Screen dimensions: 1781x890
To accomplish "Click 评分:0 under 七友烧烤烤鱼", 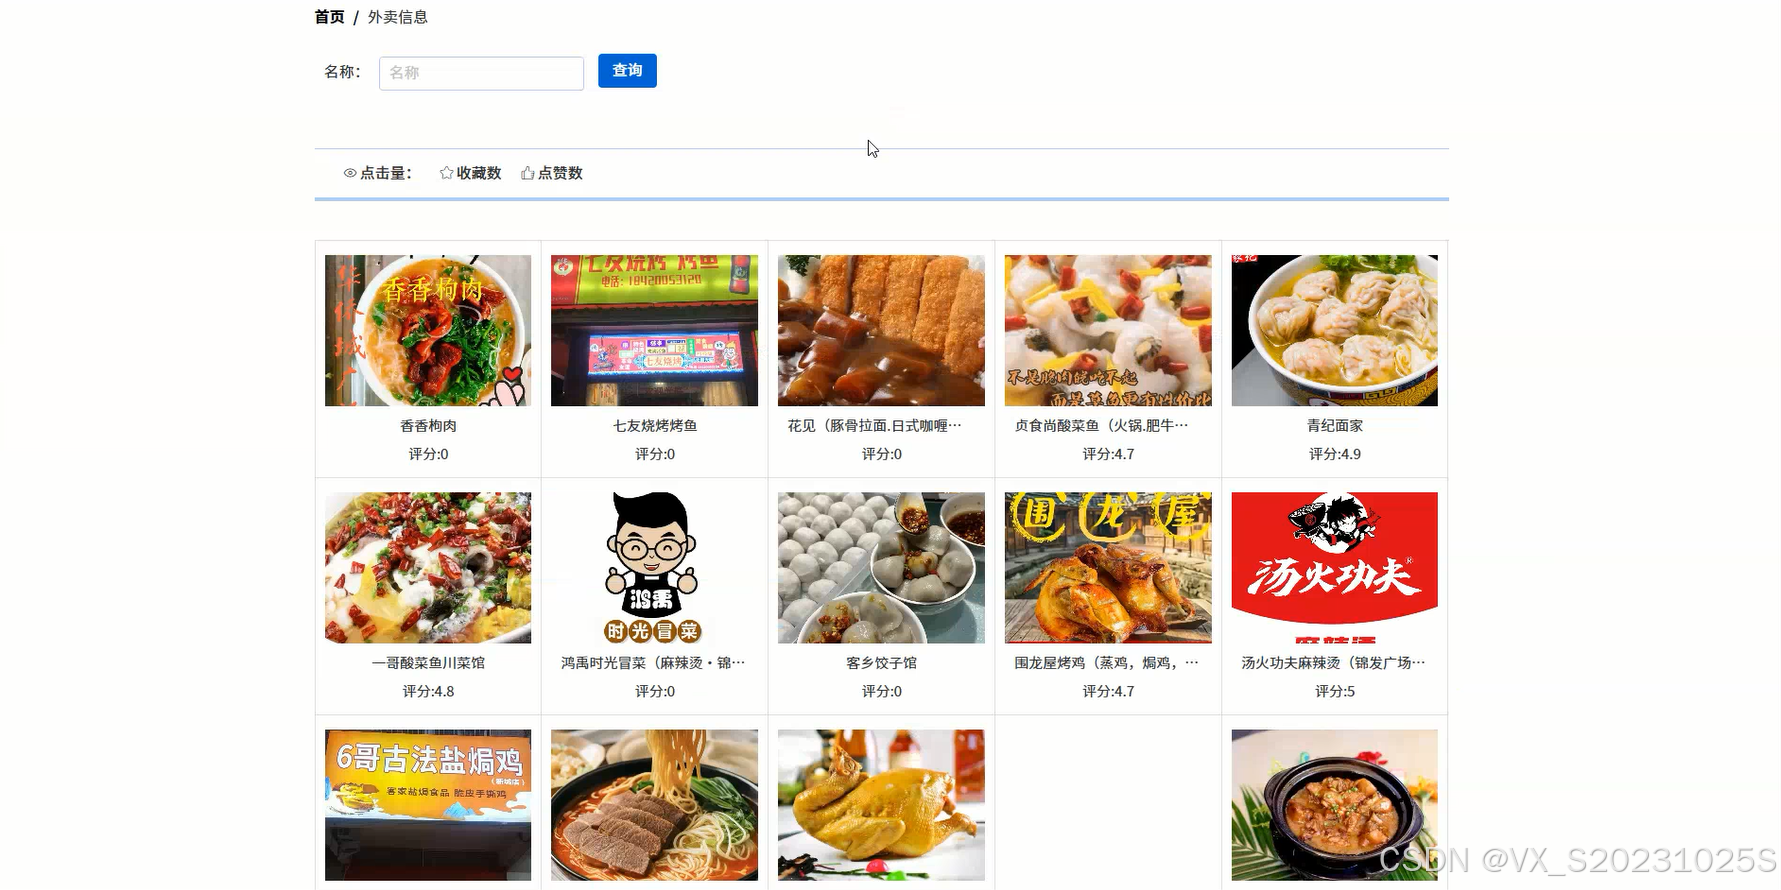I will tap(655, 454).
